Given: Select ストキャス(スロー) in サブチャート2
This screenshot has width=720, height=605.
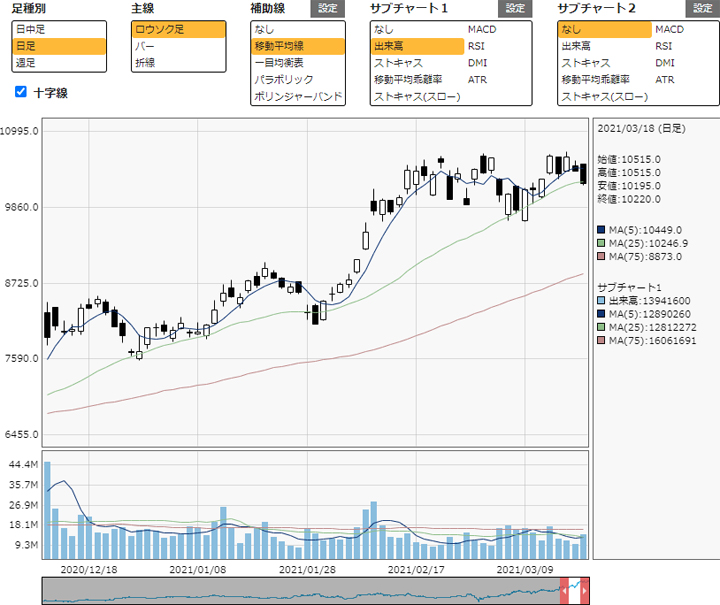Looking at the screenshot, I should coord(605,96).
